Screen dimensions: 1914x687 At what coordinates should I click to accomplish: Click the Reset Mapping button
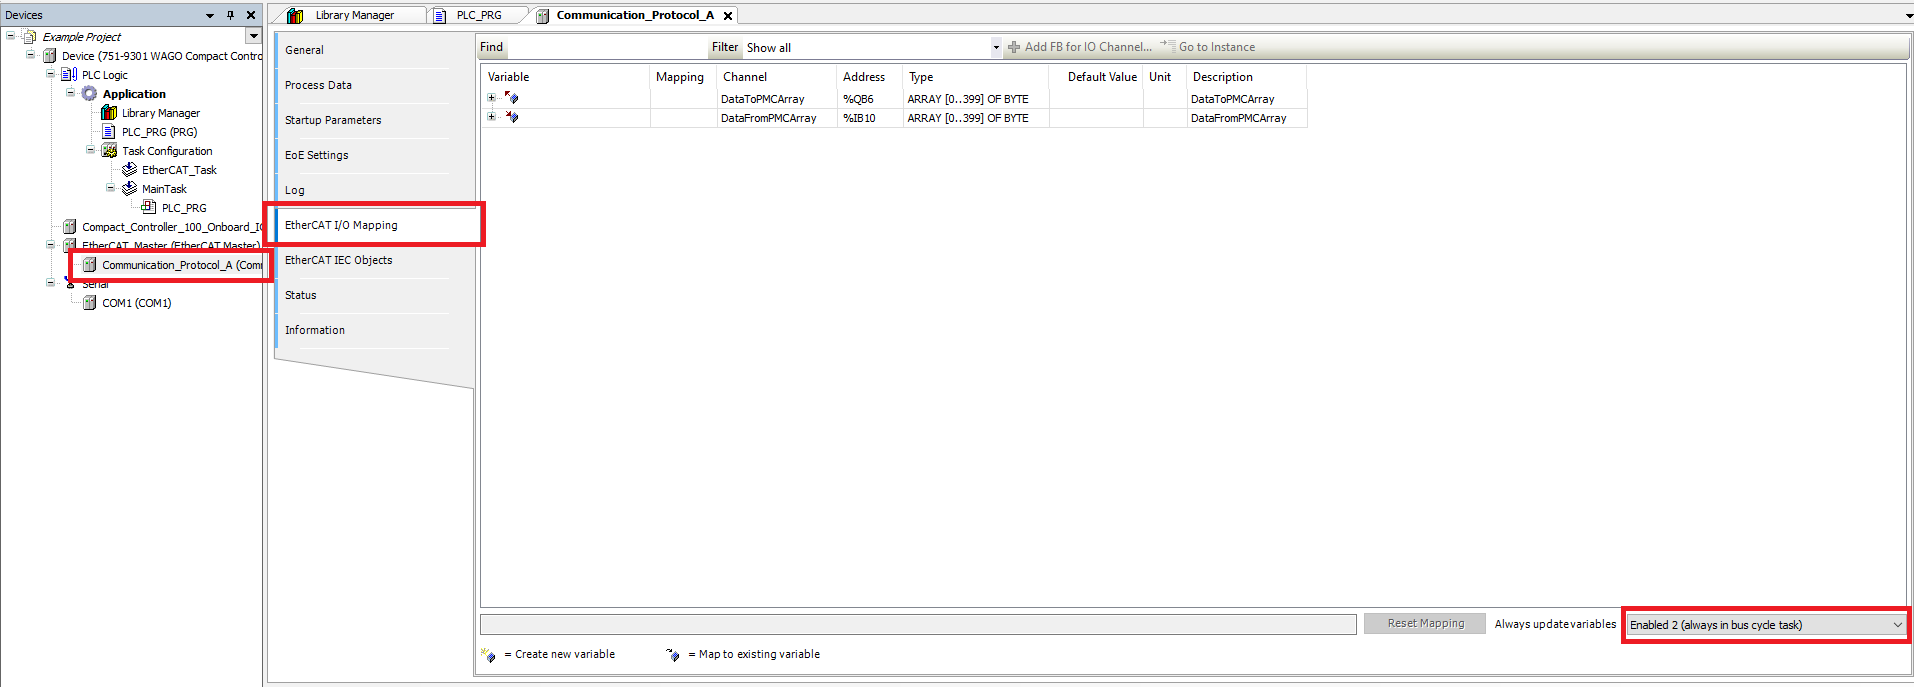1424,624
